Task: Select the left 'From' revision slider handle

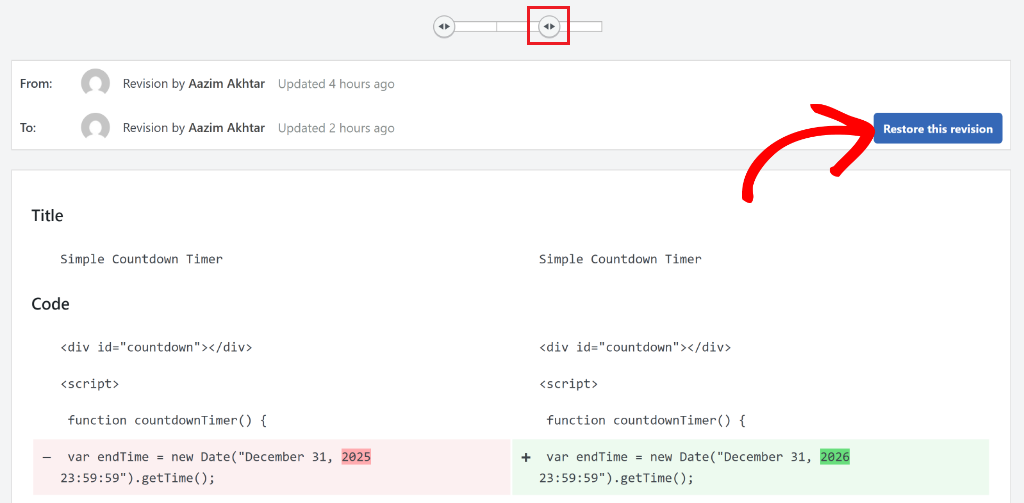Action: [444, 27]
